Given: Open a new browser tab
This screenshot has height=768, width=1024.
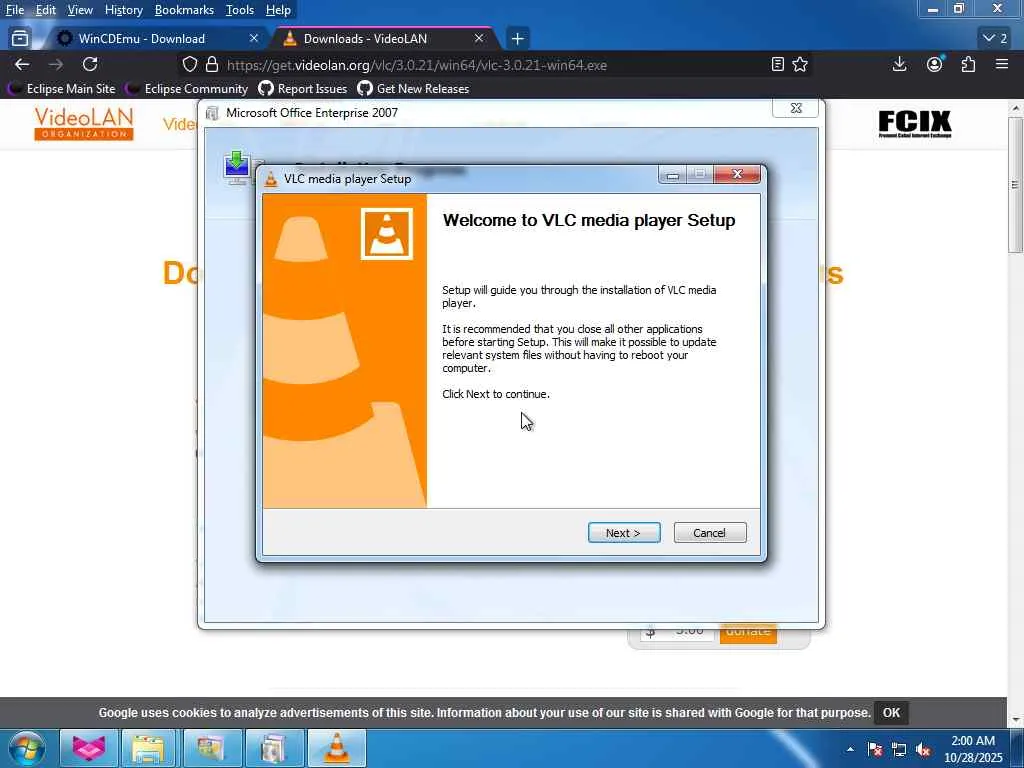Looking at the screenshot, I should tap(517, 39).
